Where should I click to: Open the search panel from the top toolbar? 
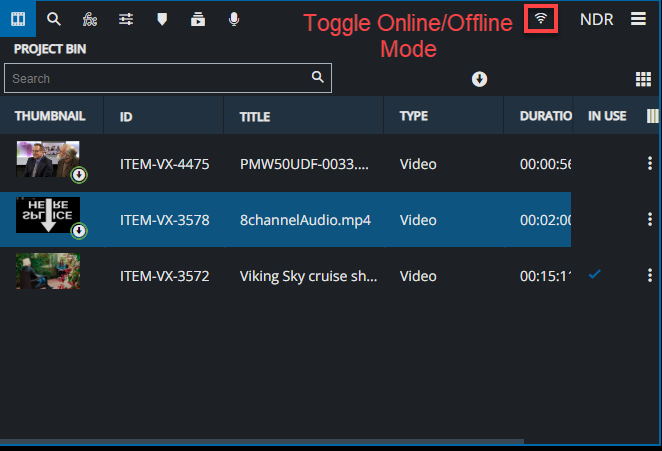[54, 18]
